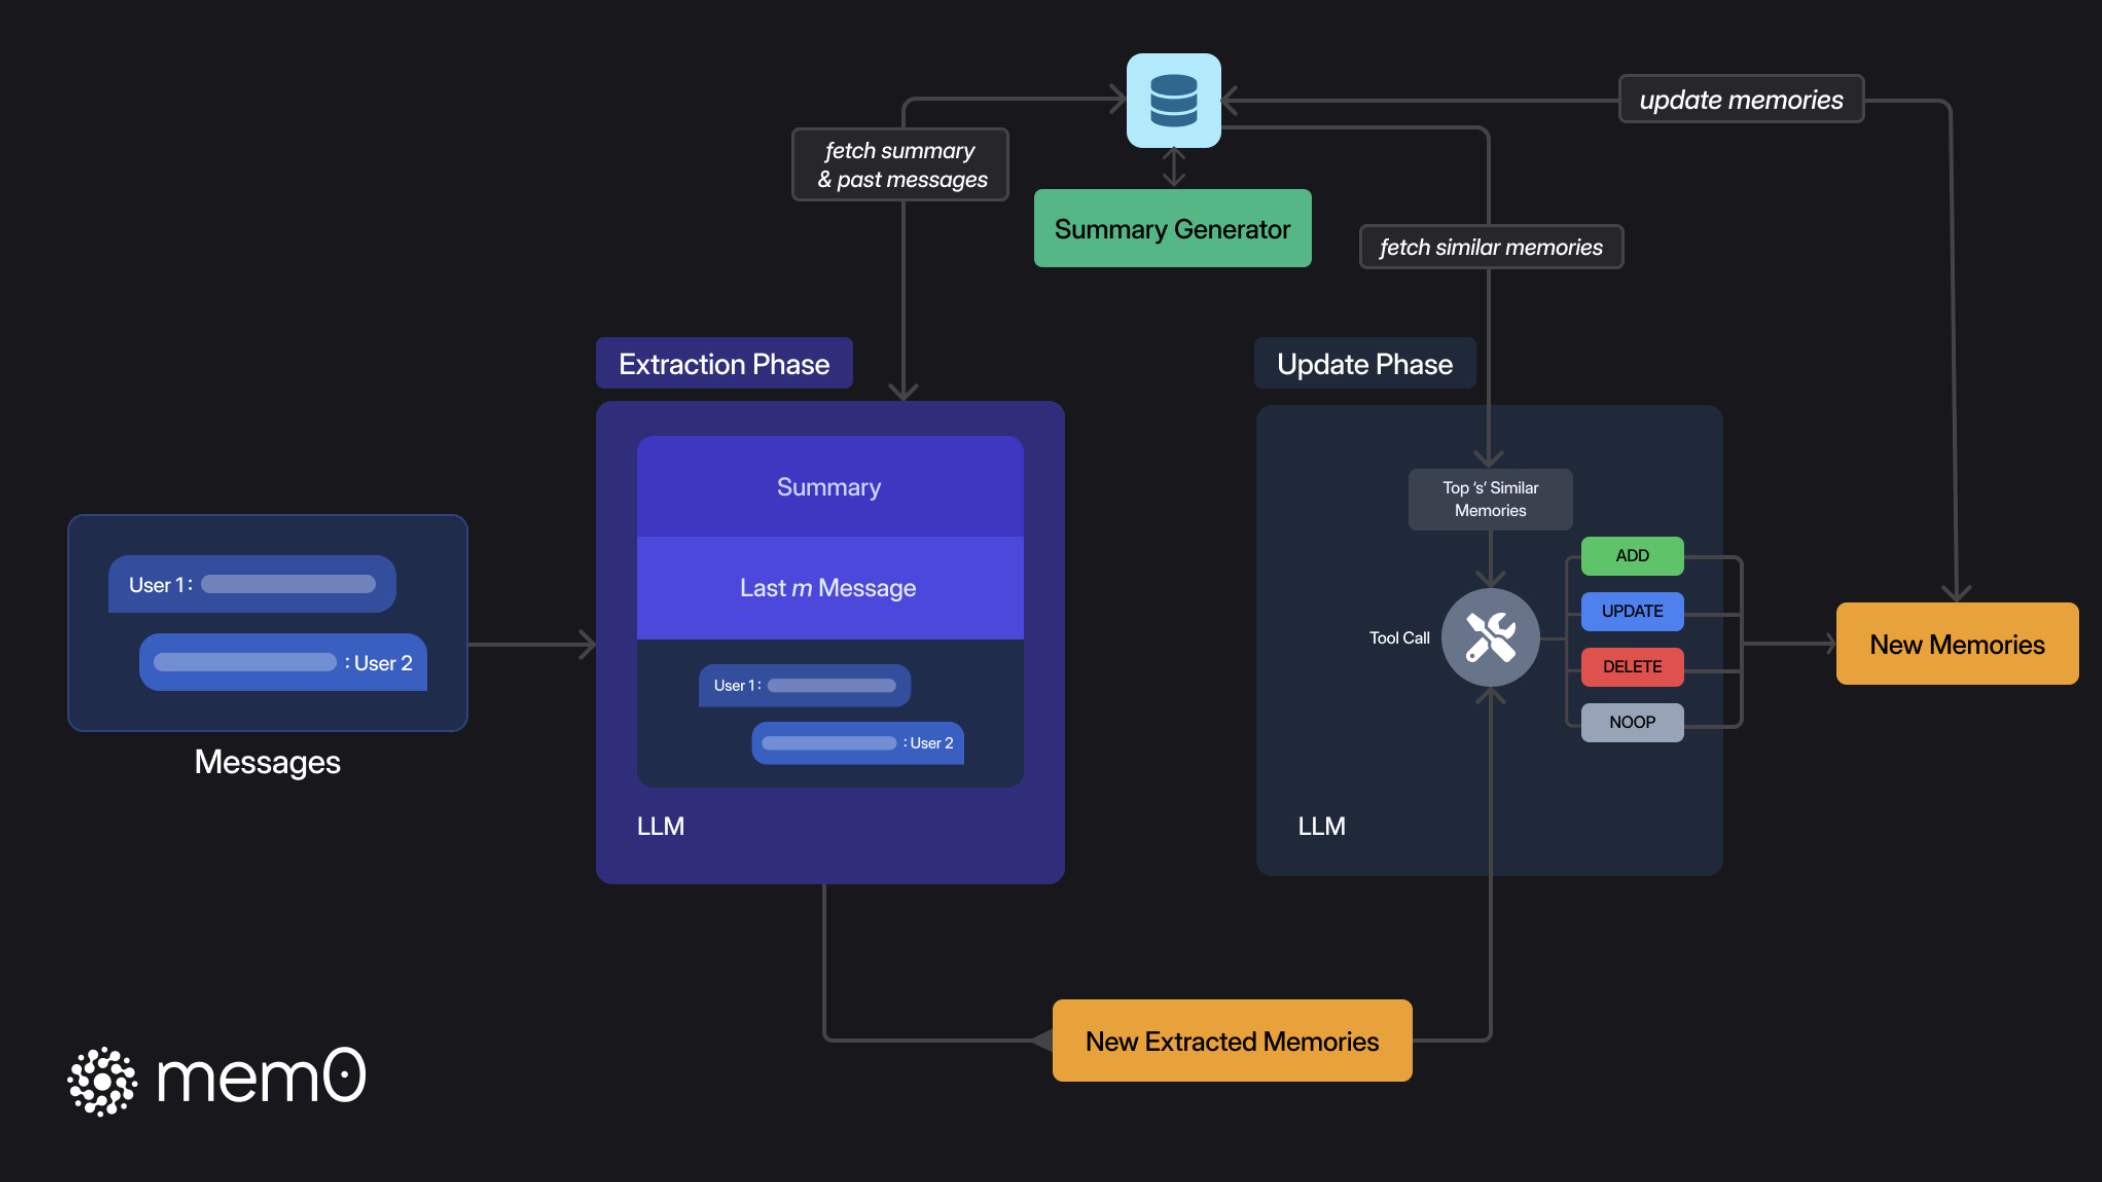Click the Update Phase heading
The image size is (2102, 1182).
[x=1365, y=363]
